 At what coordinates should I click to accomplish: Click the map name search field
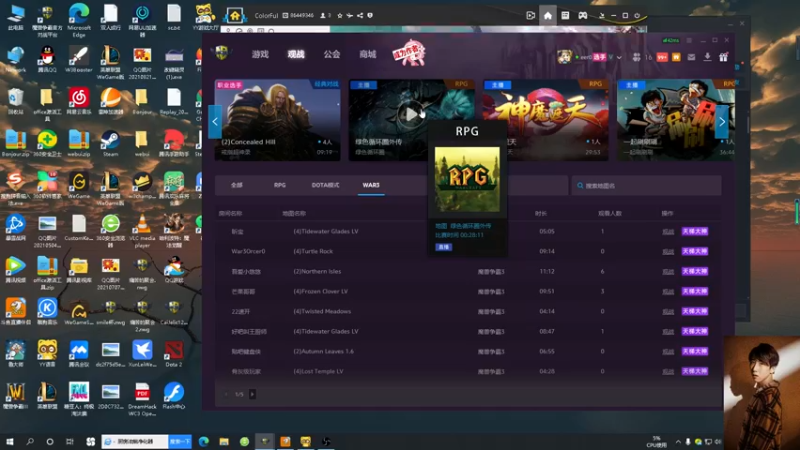pyautogui.click(x=646, y=186)
